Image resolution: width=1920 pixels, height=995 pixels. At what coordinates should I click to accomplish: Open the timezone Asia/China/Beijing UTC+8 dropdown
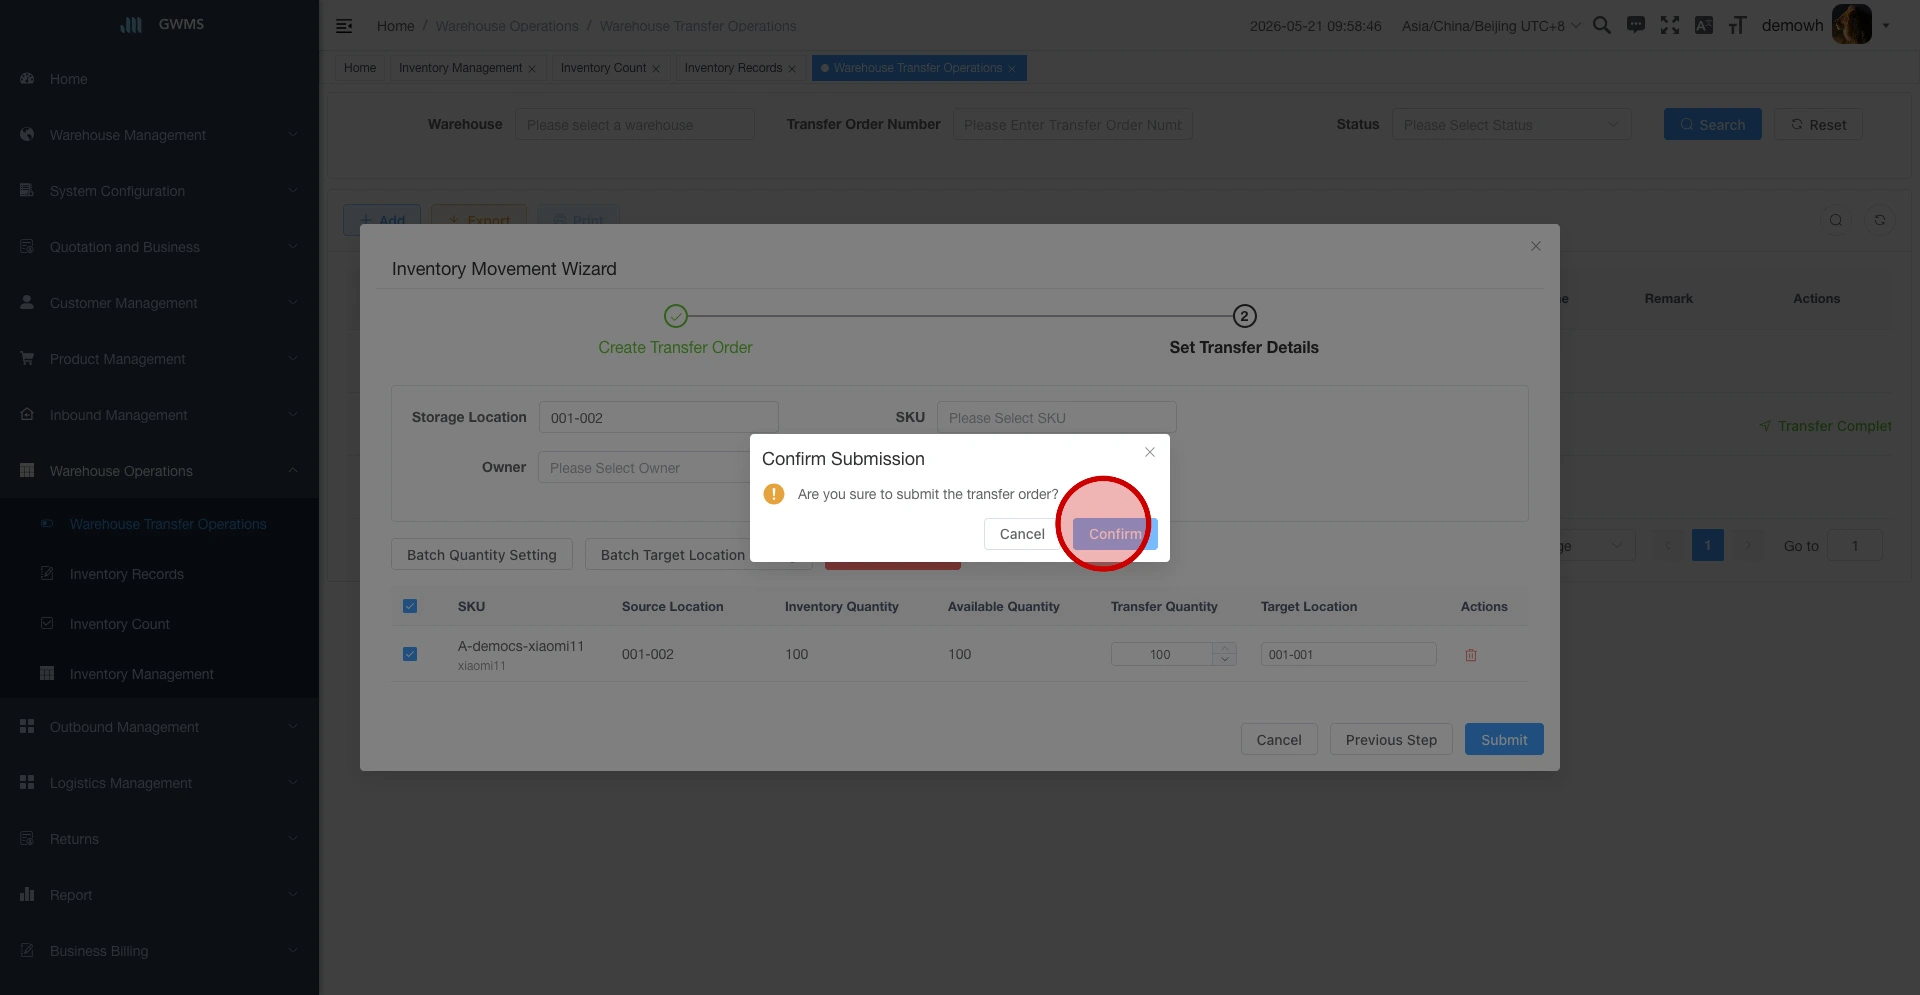[1490, 26]
